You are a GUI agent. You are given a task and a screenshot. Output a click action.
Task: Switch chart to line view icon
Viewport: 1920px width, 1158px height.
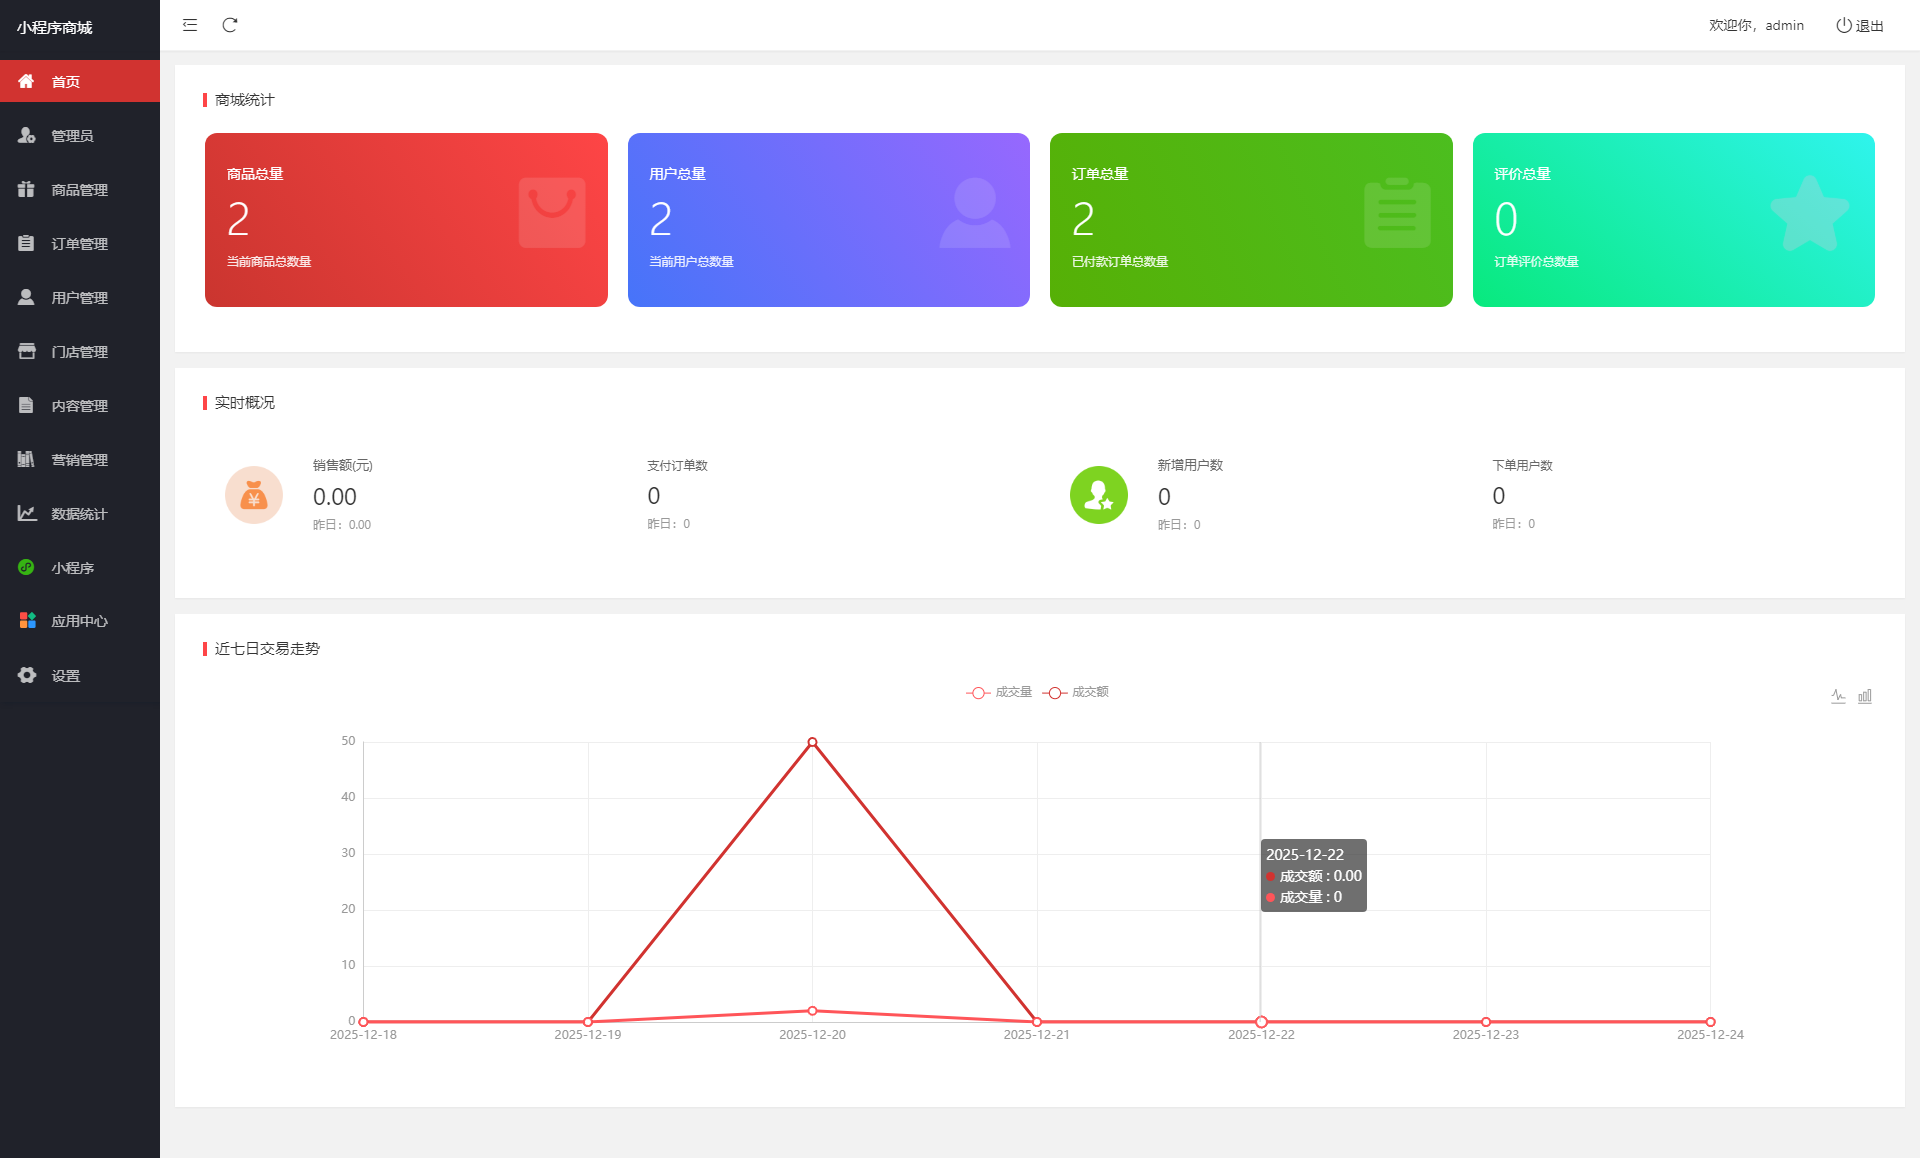pyautogui.click(x=1838, y=696)
